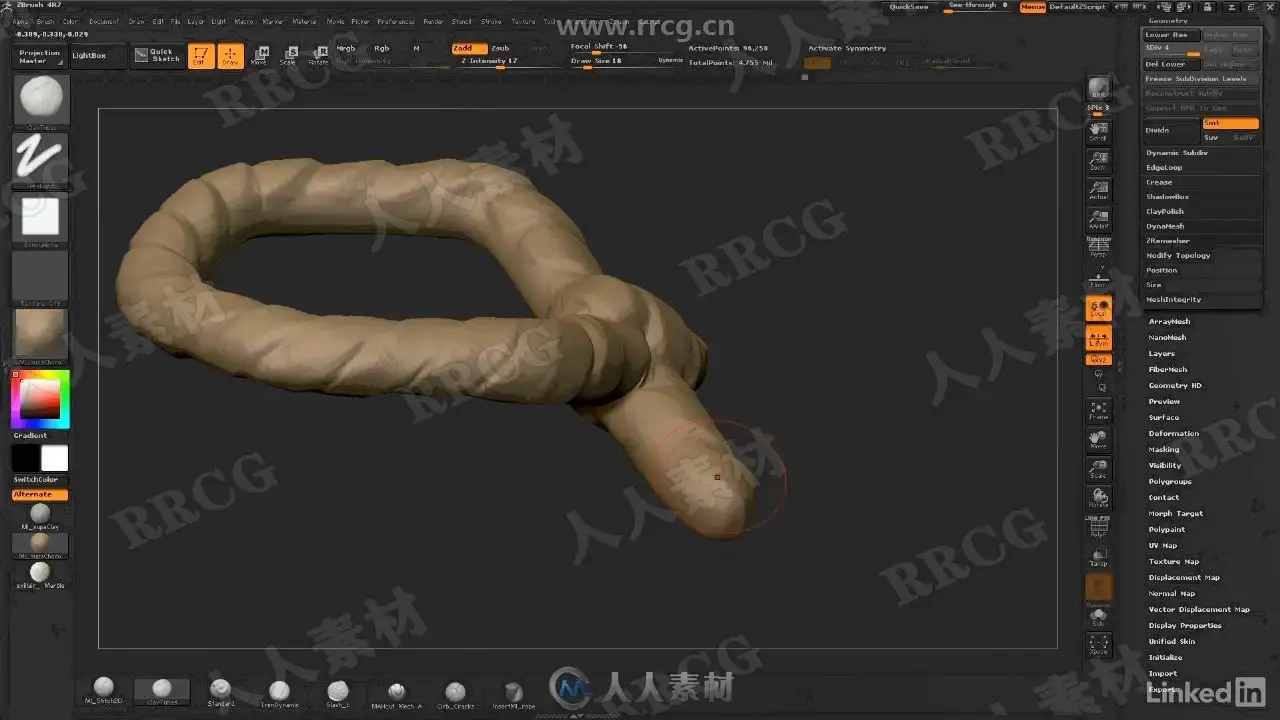This screenshot has width=1280, height=720.
Task: Open Quick Sketch mode
Action: (x=157, y=56)
